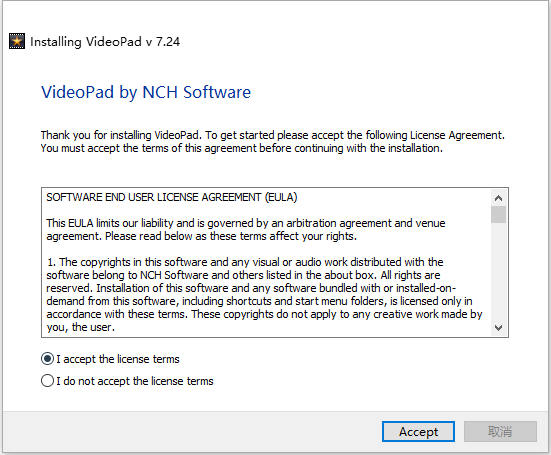
Task: Click the empty scrollbar track below the thumb
Action: tap(498, 271)
